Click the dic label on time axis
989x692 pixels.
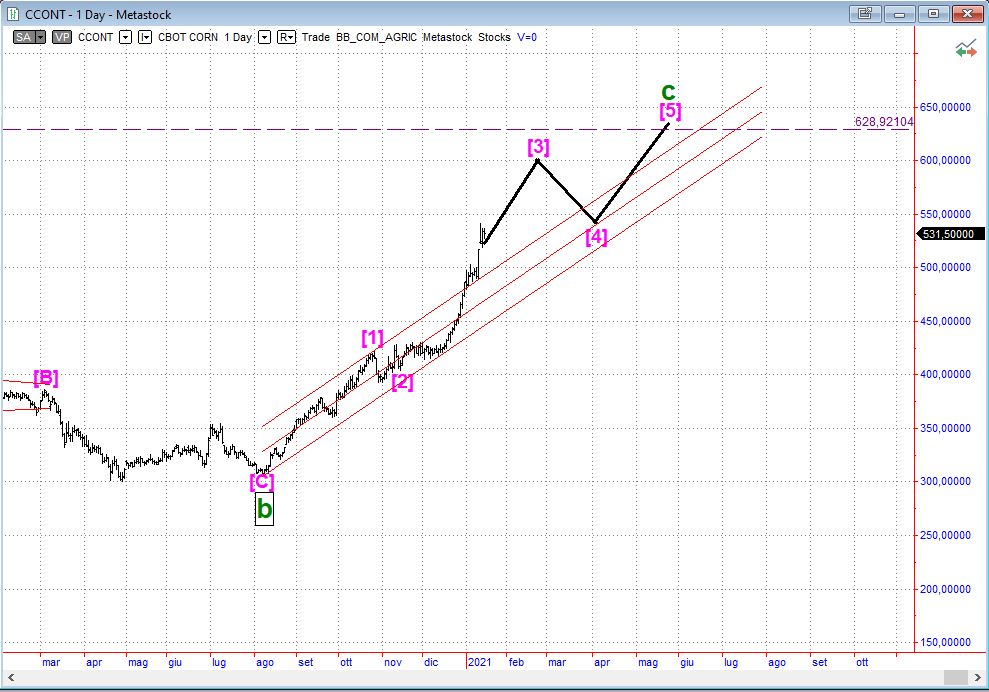[x=431, y=662]
